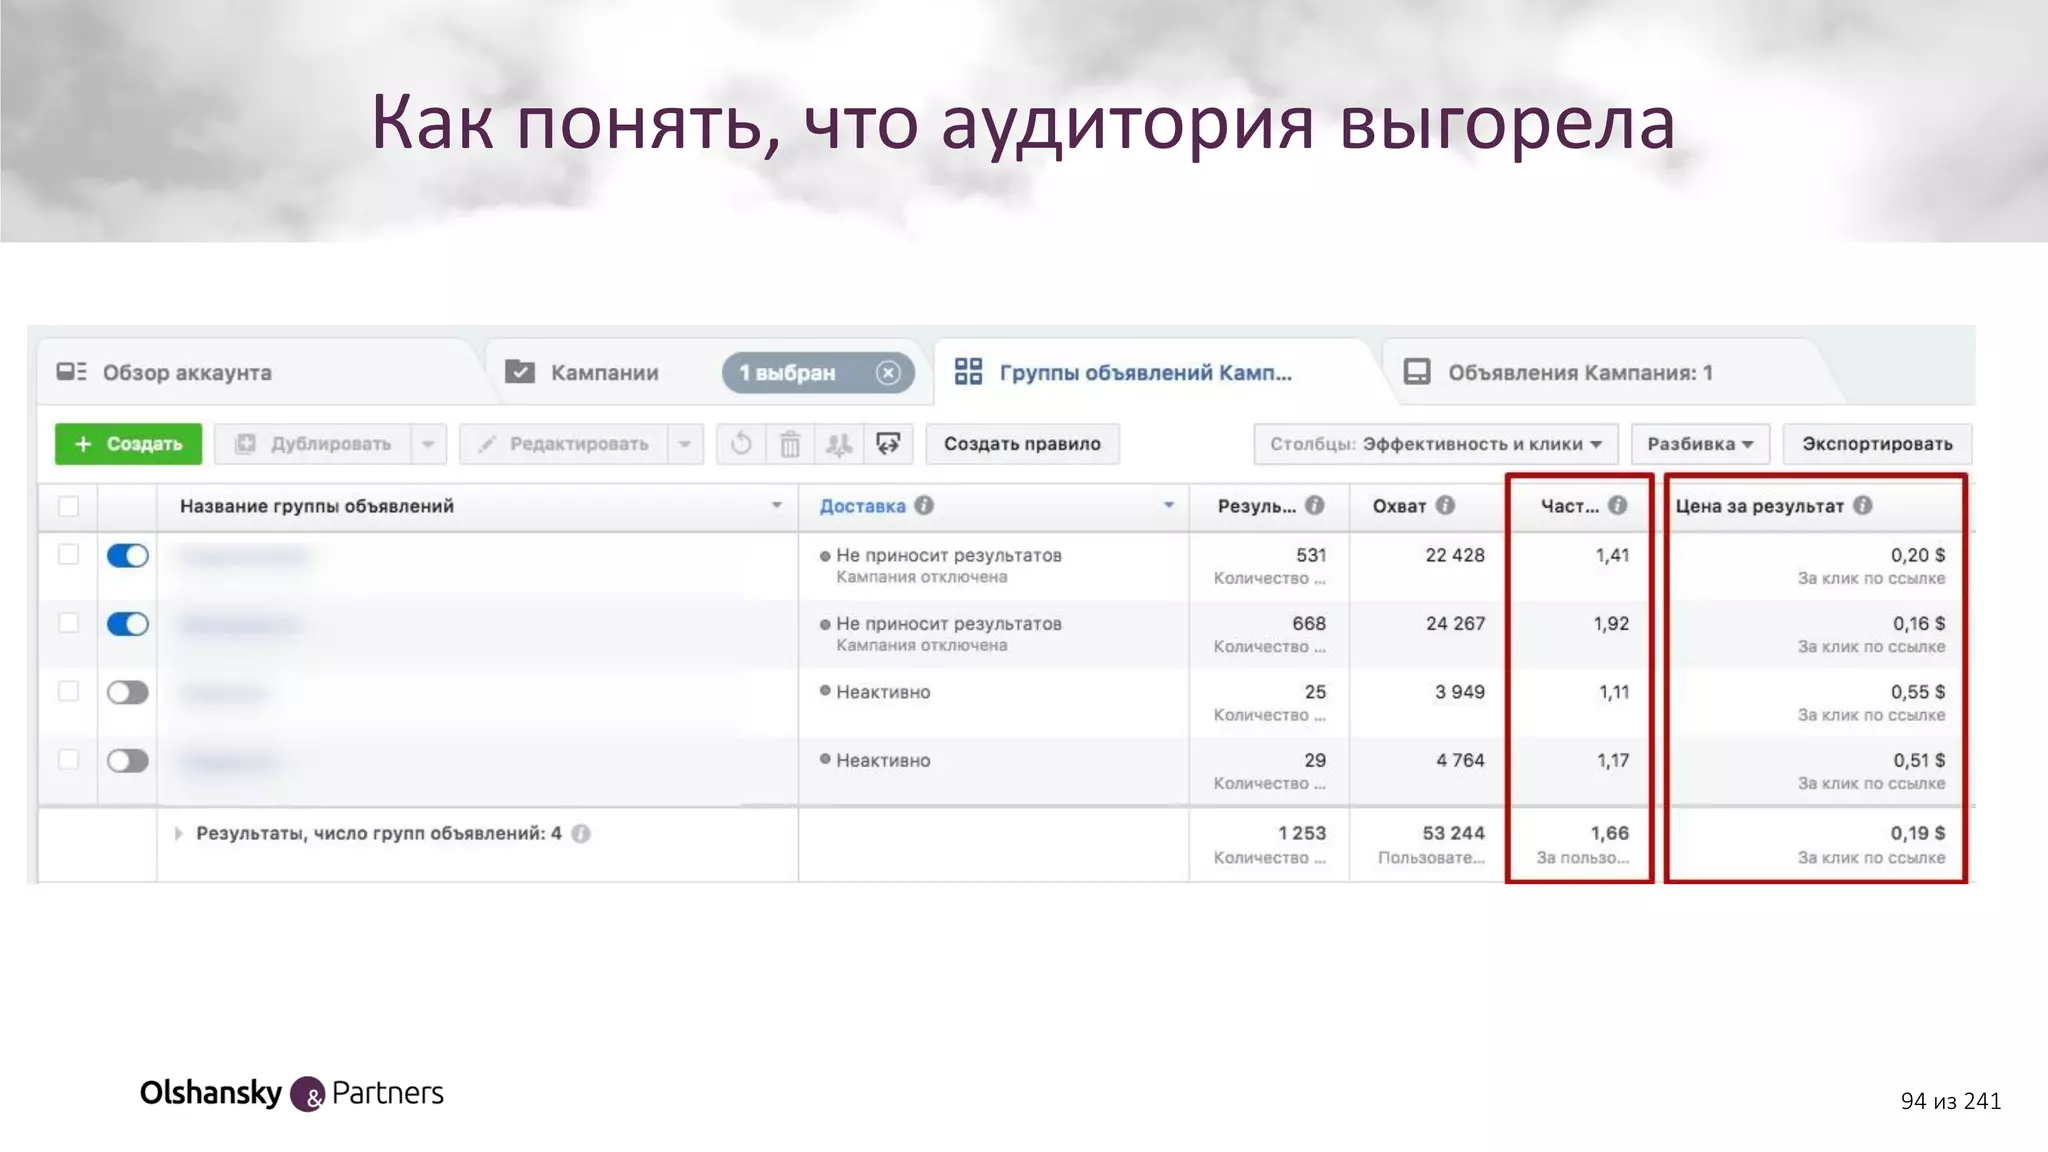The height and width of the screenshot is (1152, 2048).
Task: Check the row with 25 results
Action: [x=68, y=691]
